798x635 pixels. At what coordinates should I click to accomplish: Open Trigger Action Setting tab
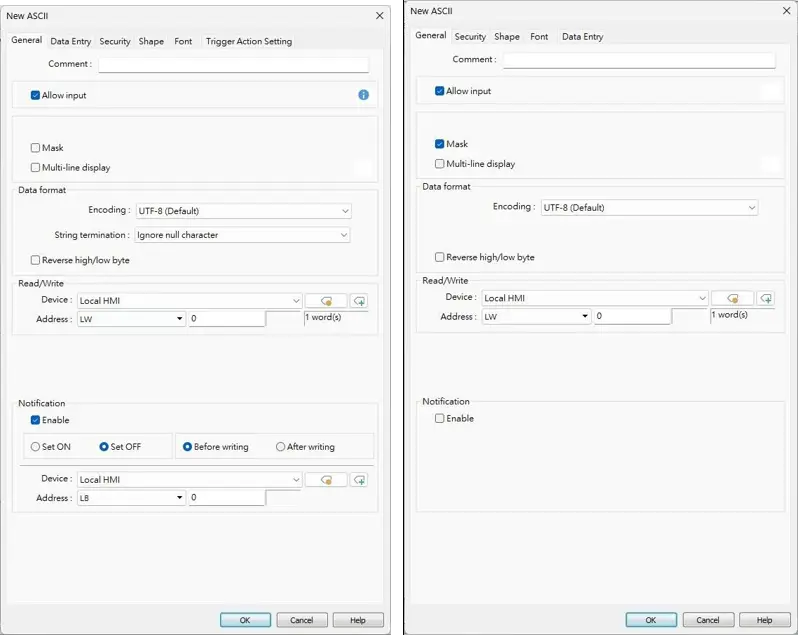pos(249,41)
